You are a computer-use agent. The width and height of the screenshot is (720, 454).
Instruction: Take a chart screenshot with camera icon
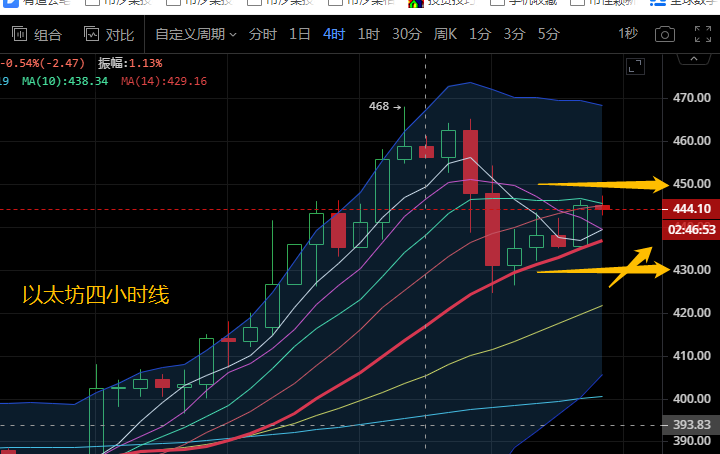point(664,35)
